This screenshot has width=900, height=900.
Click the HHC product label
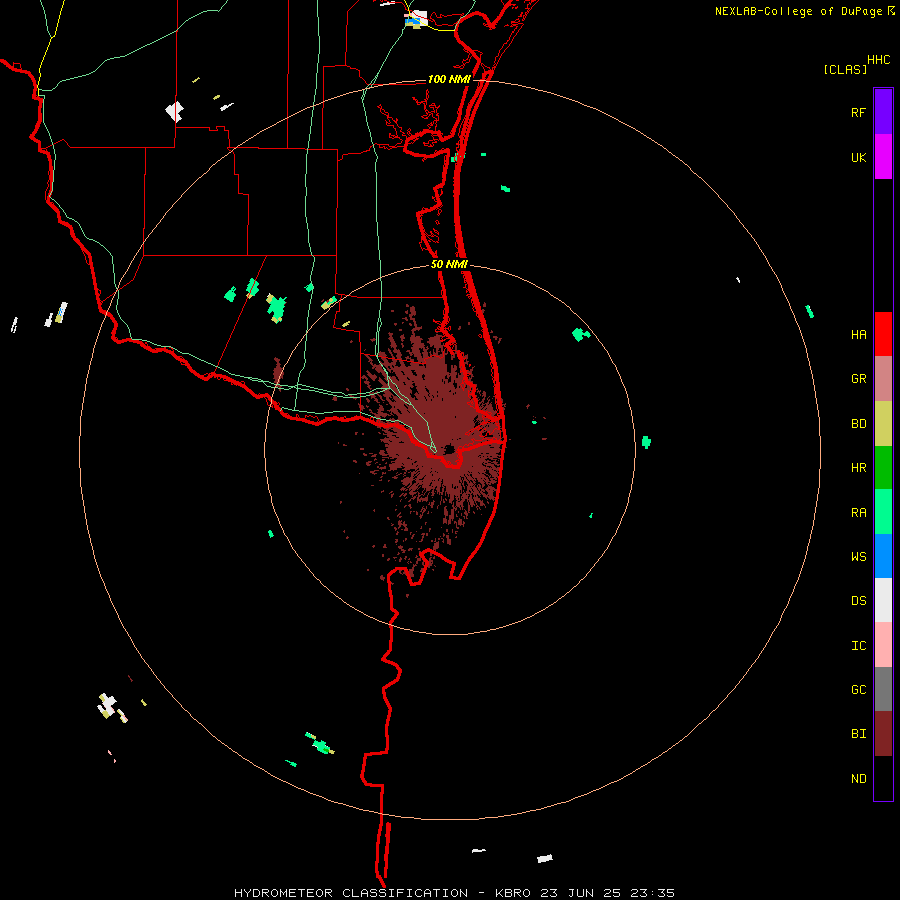[x=878, y=60]
